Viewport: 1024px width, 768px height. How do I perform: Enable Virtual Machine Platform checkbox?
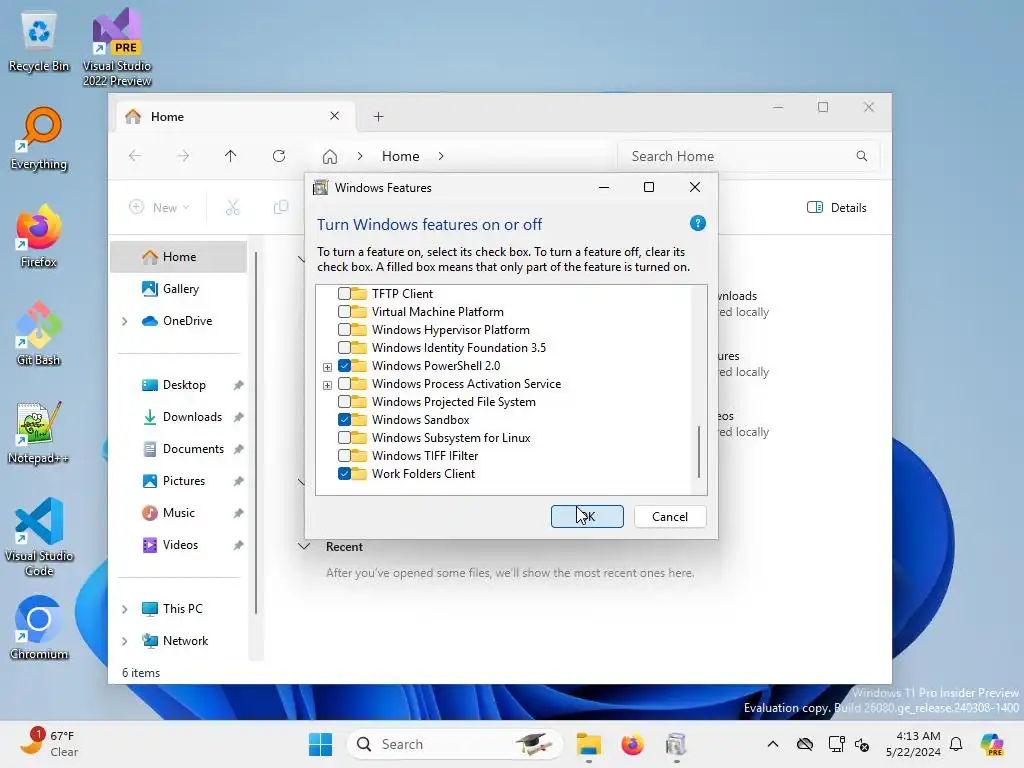344,312
